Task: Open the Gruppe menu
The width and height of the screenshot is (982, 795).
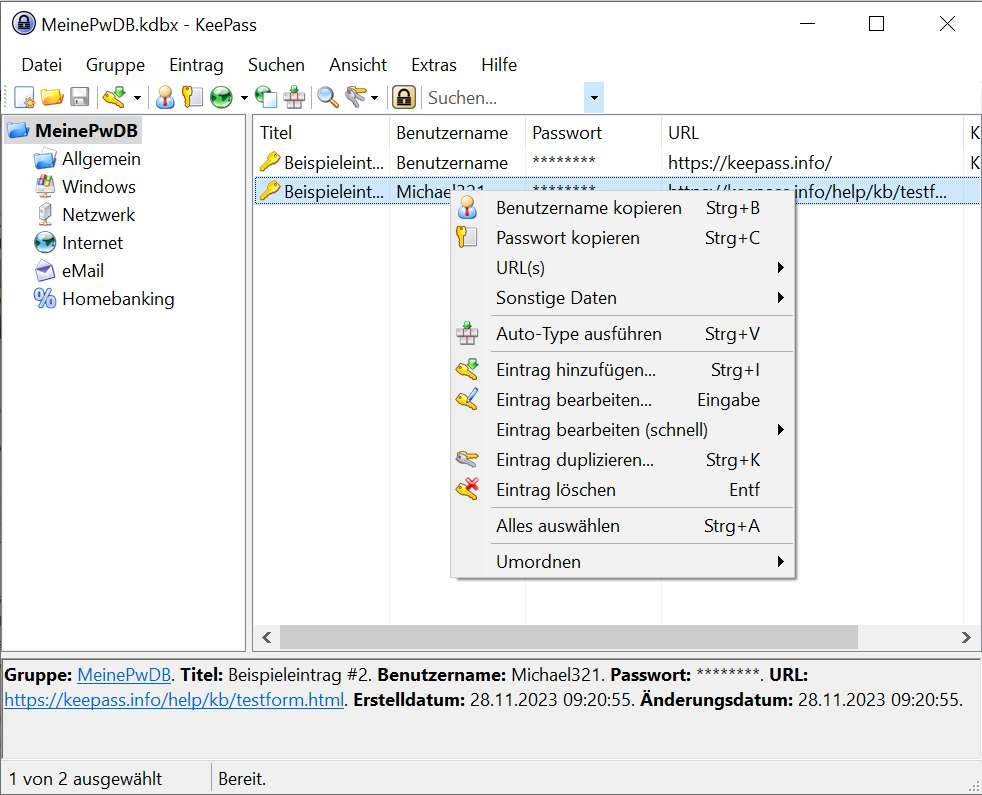Action: pos(115,65)
